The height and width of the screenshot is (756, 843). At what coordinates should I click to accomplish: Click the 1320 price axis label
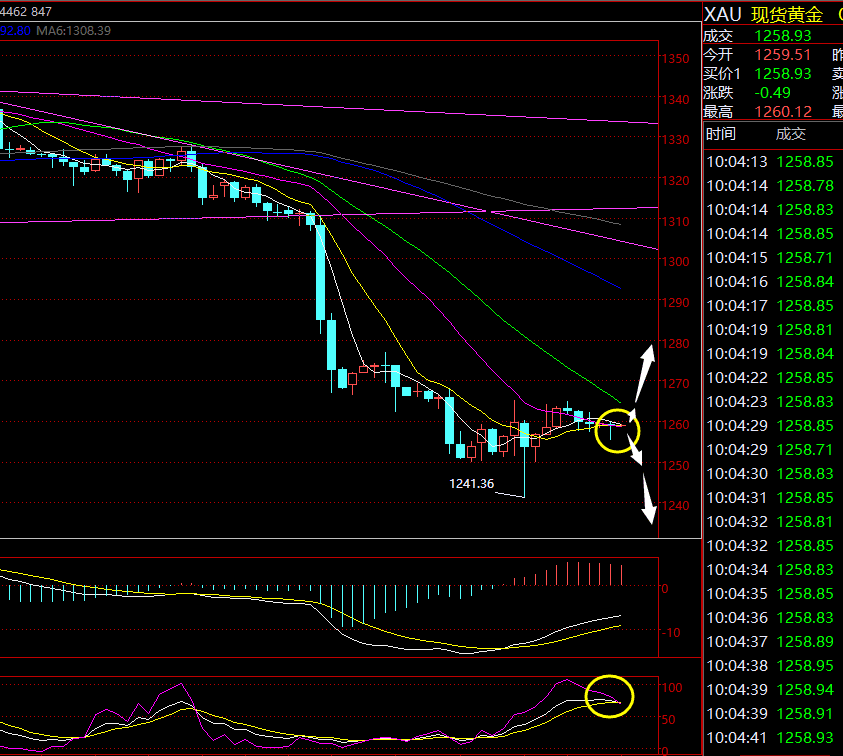[675, 181]
